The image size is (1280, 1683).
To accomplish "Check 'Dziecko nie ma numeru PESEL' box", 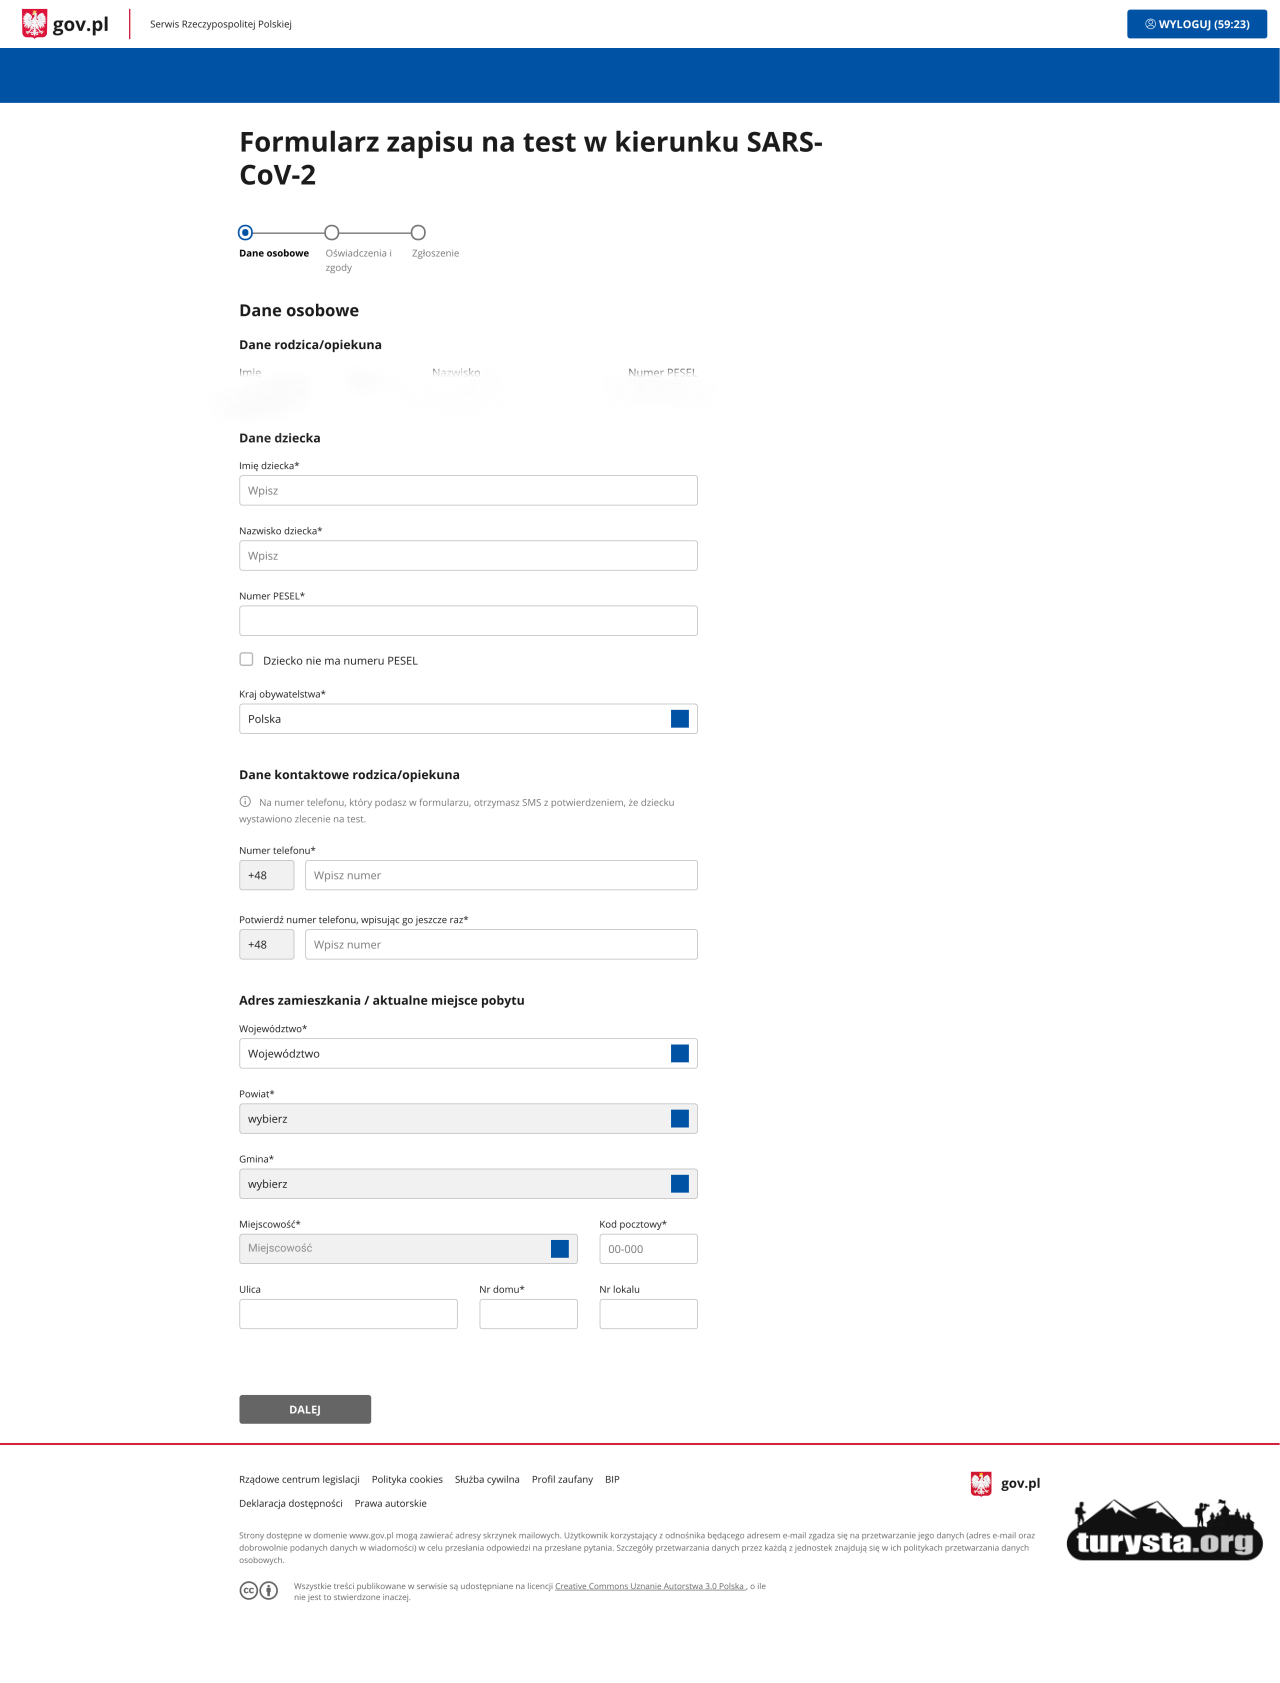I will [246, 659].
